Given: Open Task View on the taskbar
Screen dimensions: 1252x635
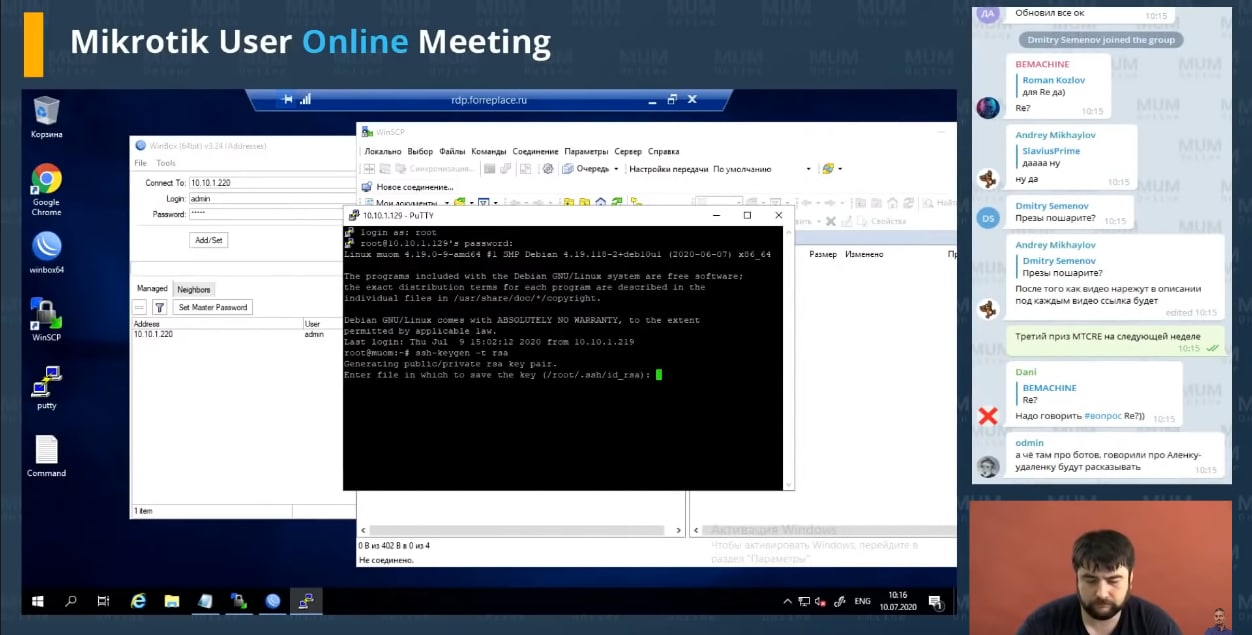Looking at the screenshot, I should [x=104, y=601].
